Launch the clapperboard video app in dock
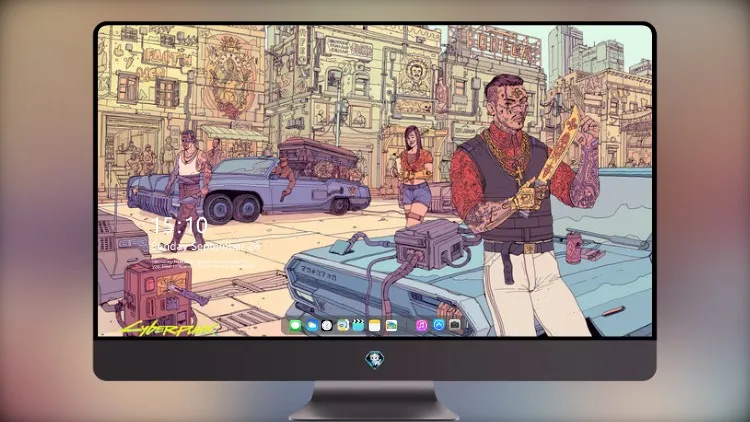This screenshot has height=422, width=750. (359, 326)
